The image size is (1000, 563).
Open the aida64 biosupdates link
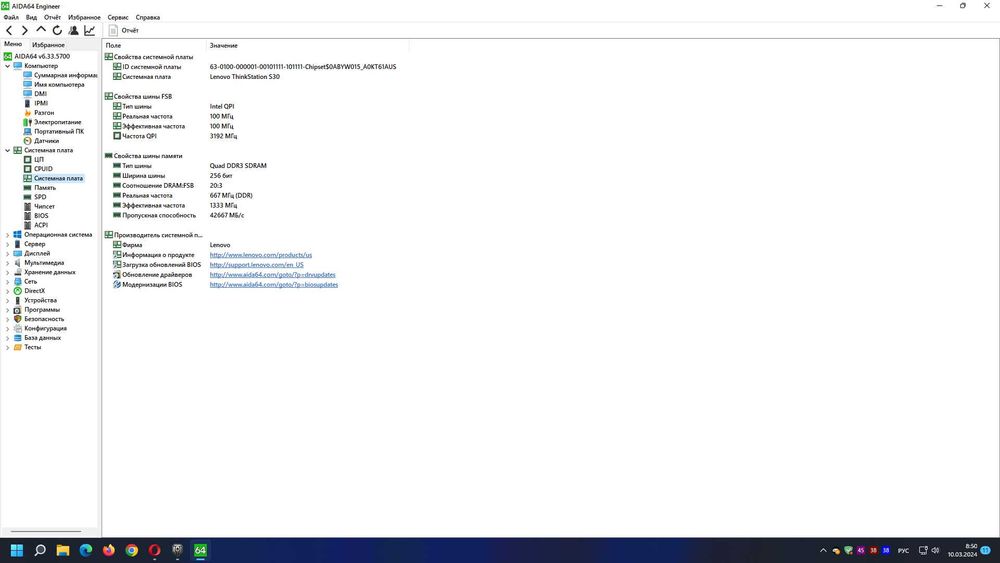[x=274, y=284]
